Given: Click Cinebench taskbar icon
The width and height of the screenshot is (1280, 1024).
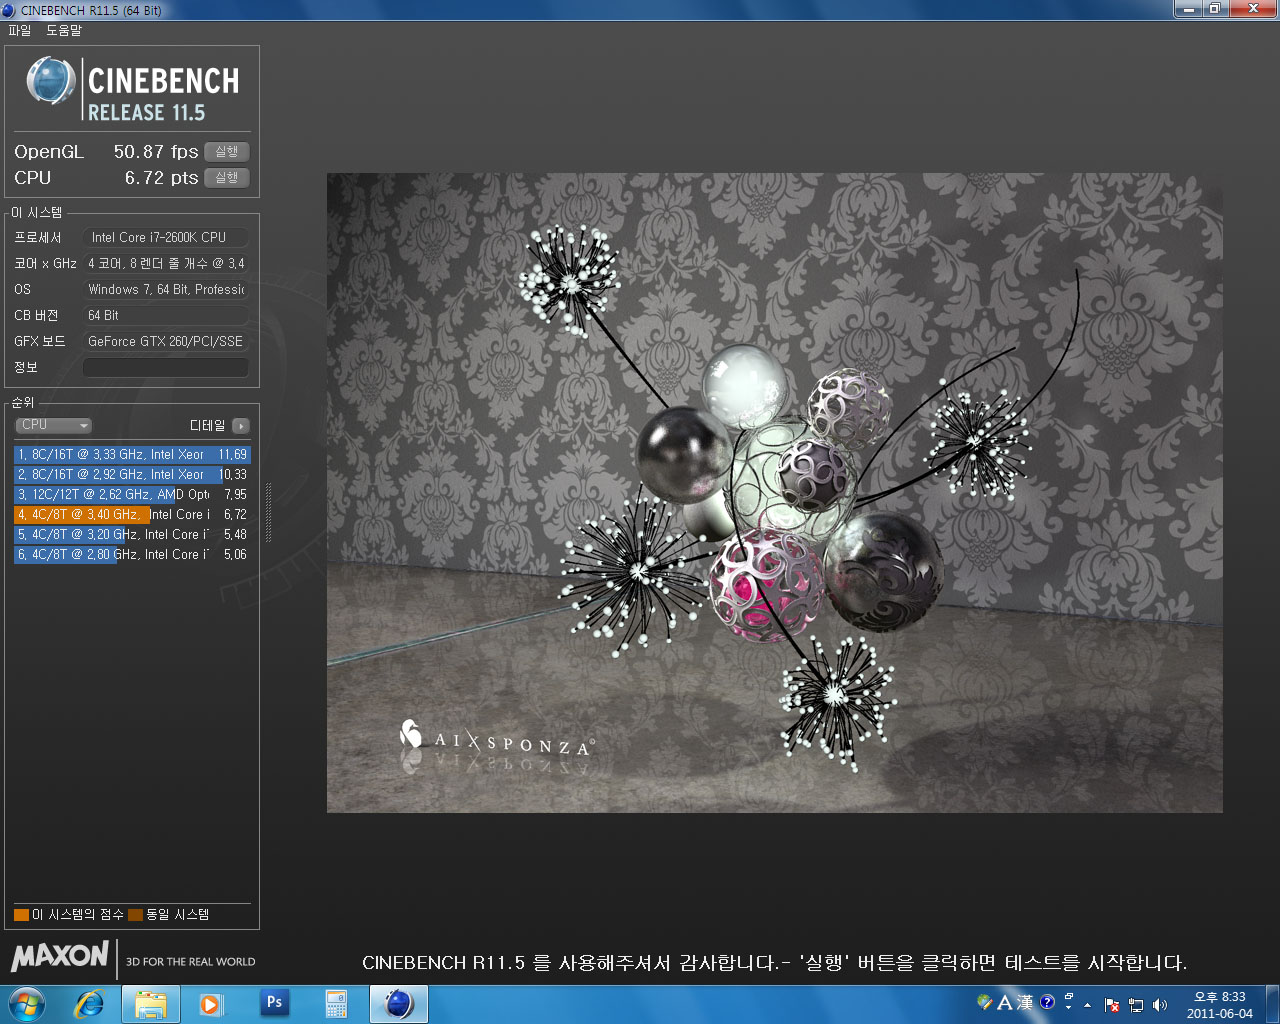Looking at the screenshot, I should 399,1004.
